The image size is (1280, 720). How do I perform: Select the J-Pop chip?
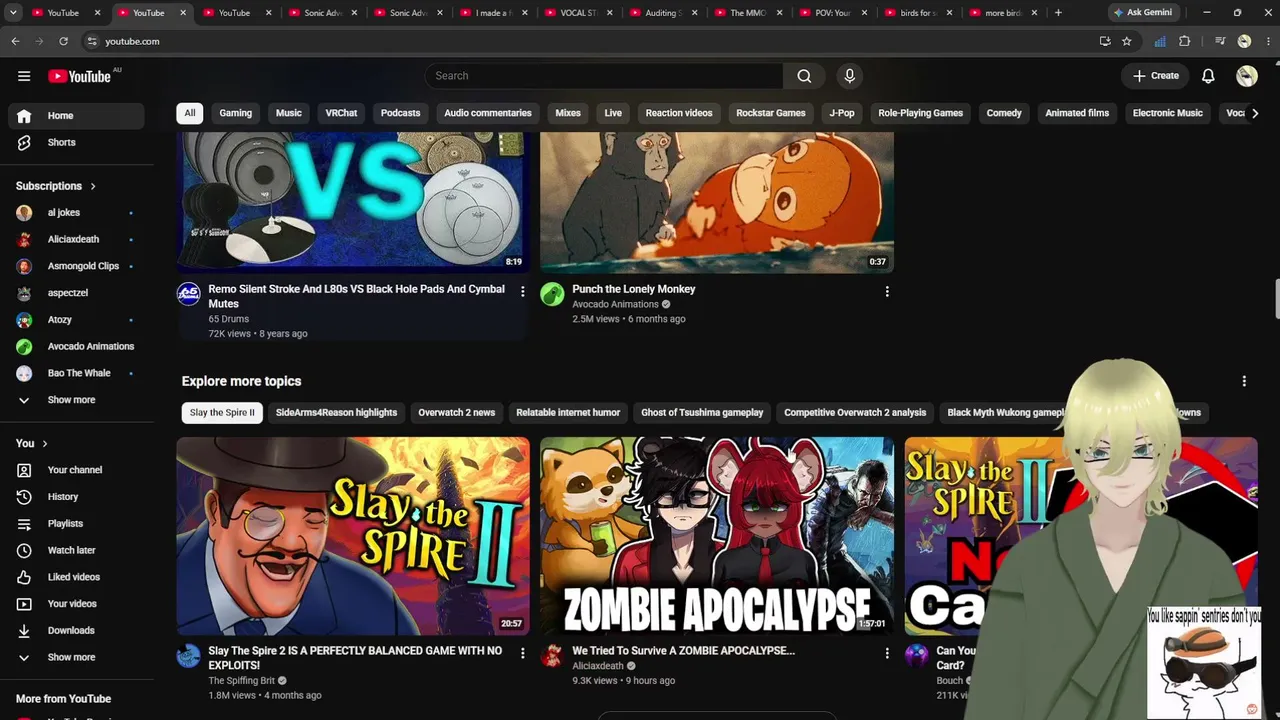pos(842,113)
